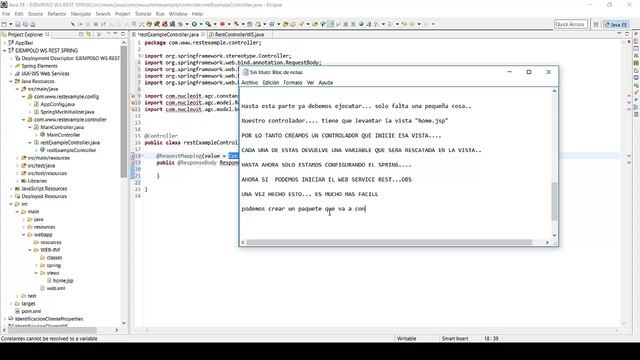Select Deployed Resources node
Screen dimensions: 640x360
pos(44,196)
